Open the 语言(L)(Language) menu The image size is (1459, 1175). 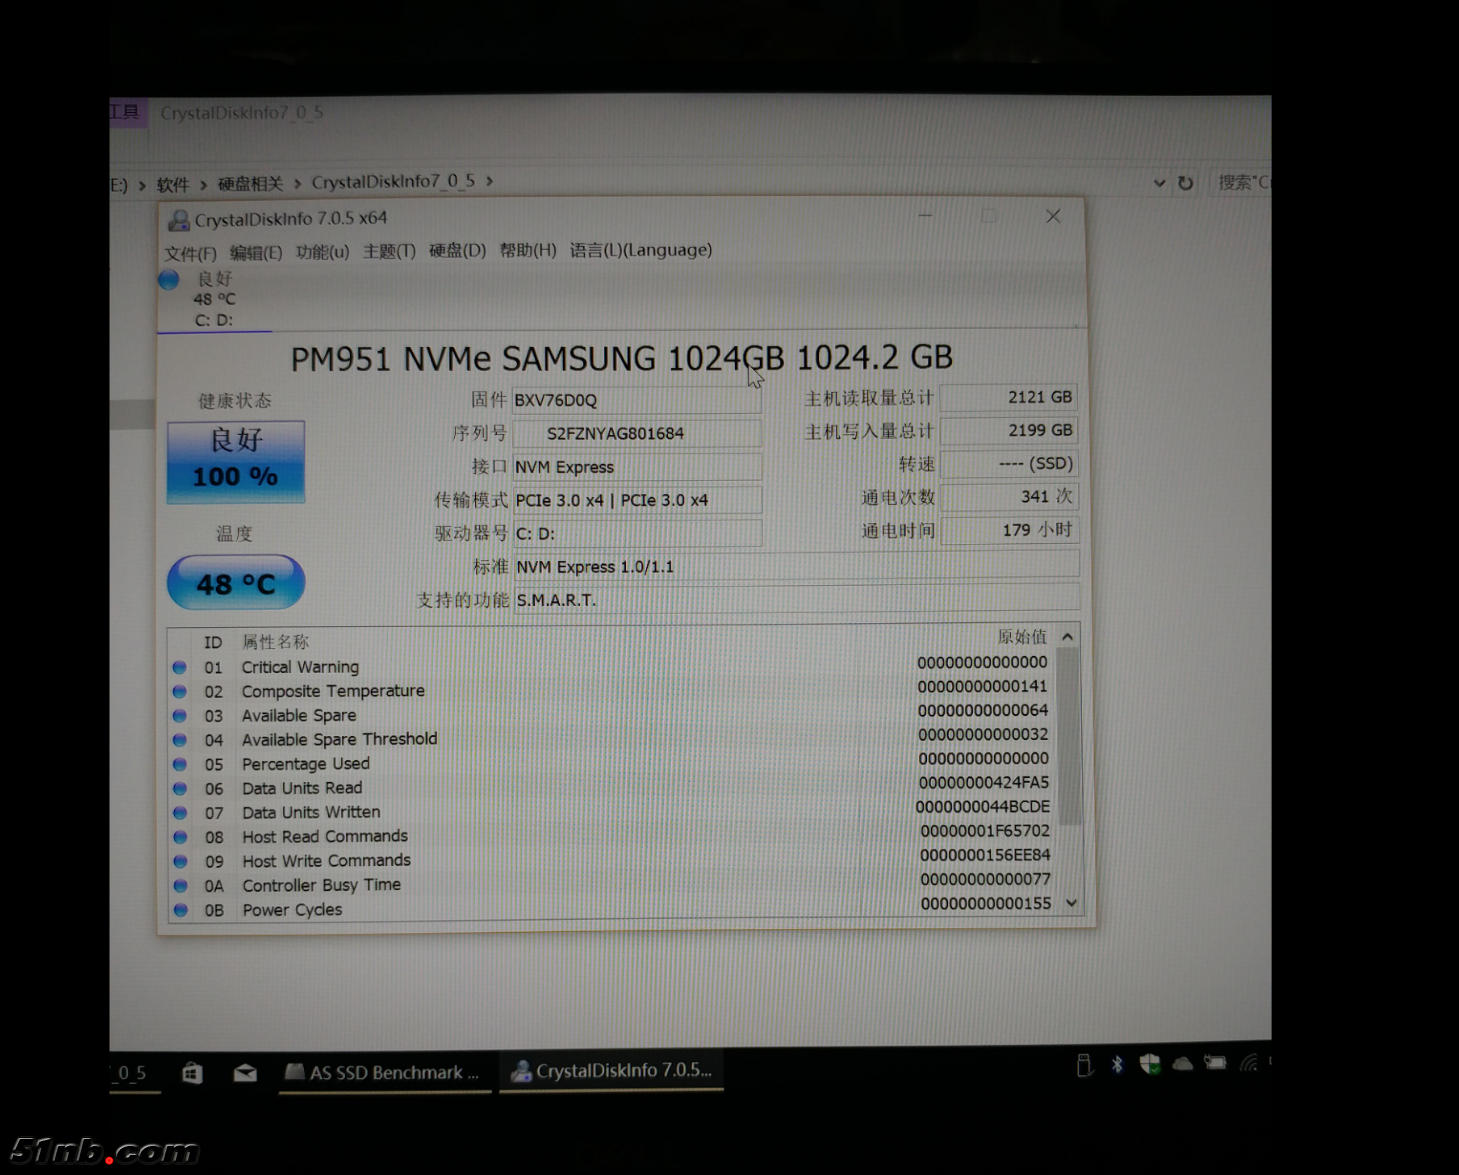[641, 249]
